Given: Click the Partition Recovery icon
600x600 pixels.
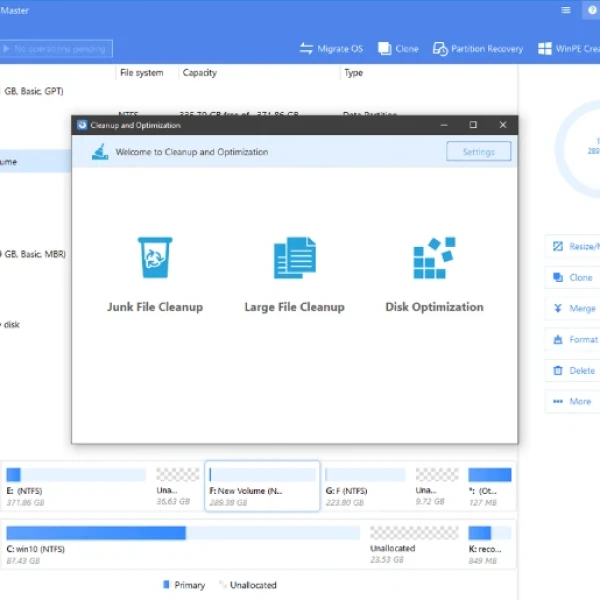Looking at the screenshot, I should 440,49.
